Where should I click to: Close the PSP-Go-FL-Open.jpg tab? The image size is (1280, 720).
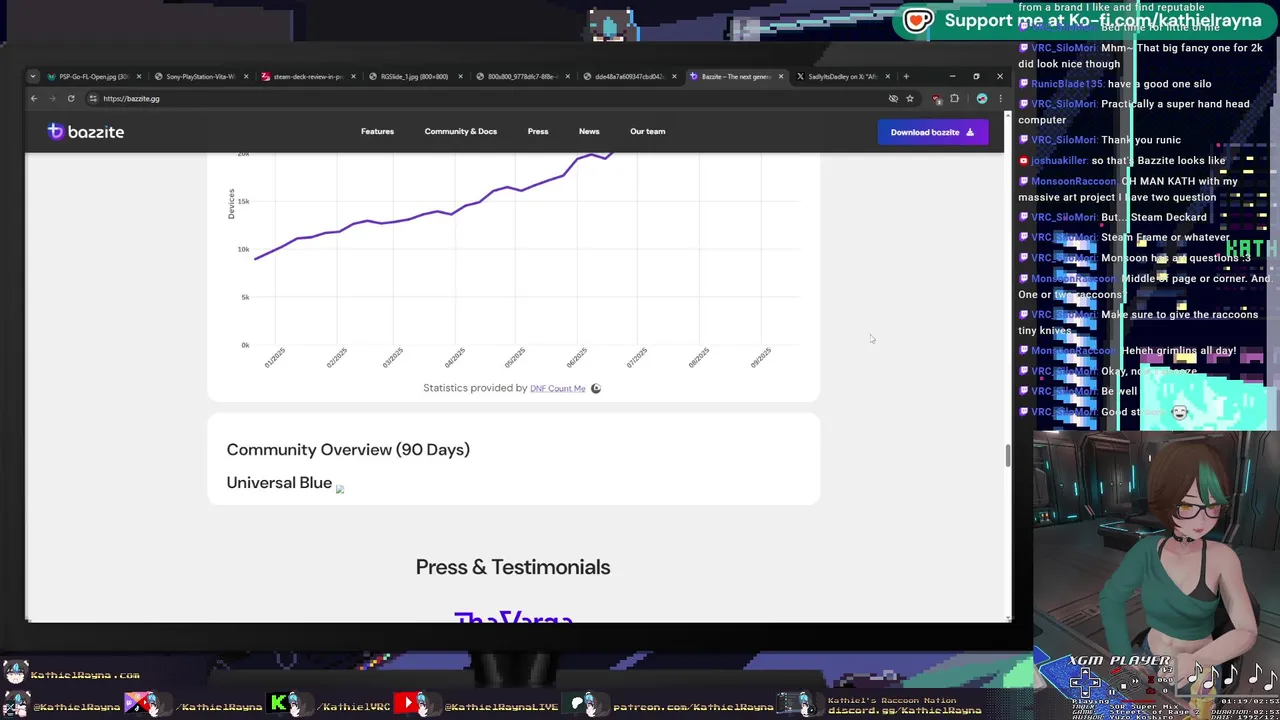pyautogui.click(x=139, y=76)
